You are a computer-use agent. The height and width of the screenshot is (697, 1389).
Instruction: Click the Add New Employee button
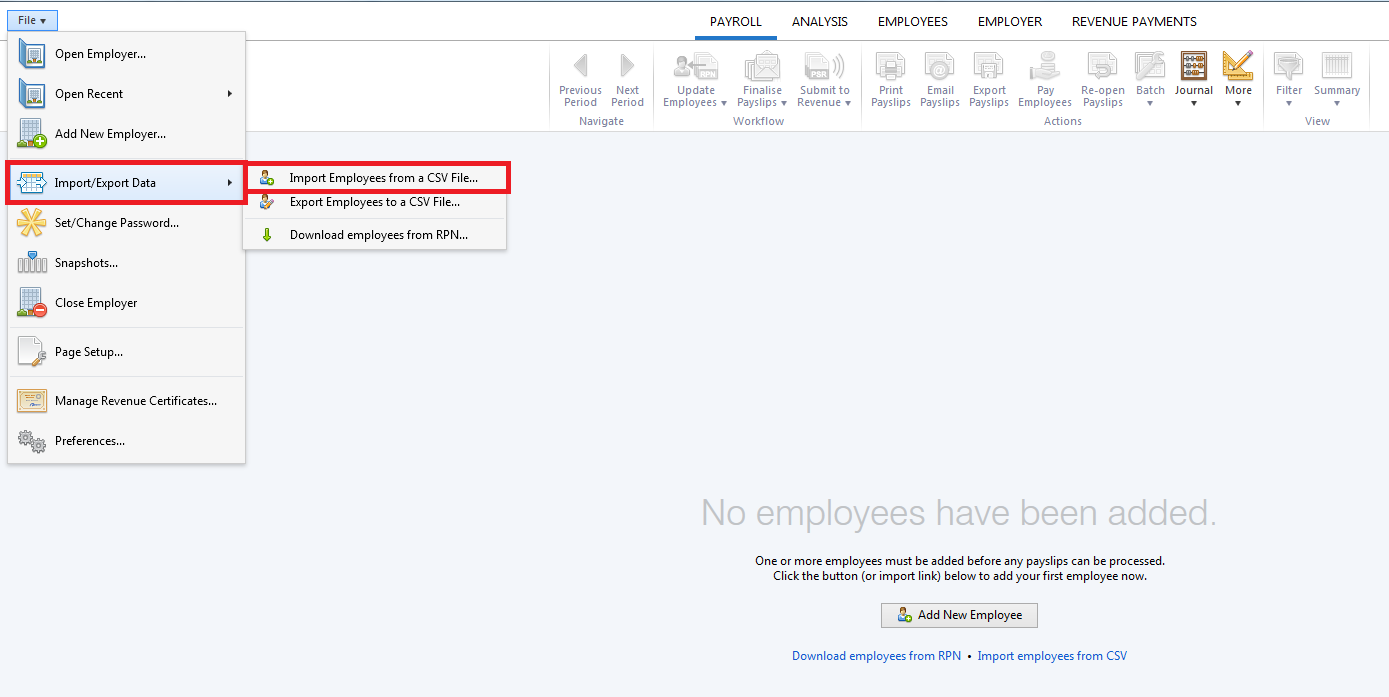click(x=959, y=615)
